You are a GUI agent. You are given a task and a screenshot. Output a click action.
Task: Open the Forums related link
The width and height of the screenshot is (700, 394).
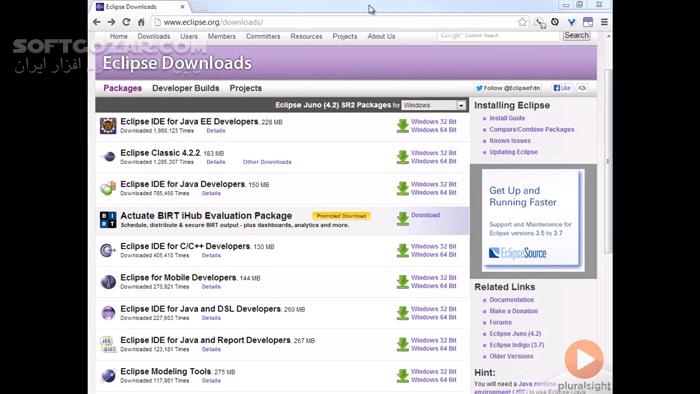500,322
